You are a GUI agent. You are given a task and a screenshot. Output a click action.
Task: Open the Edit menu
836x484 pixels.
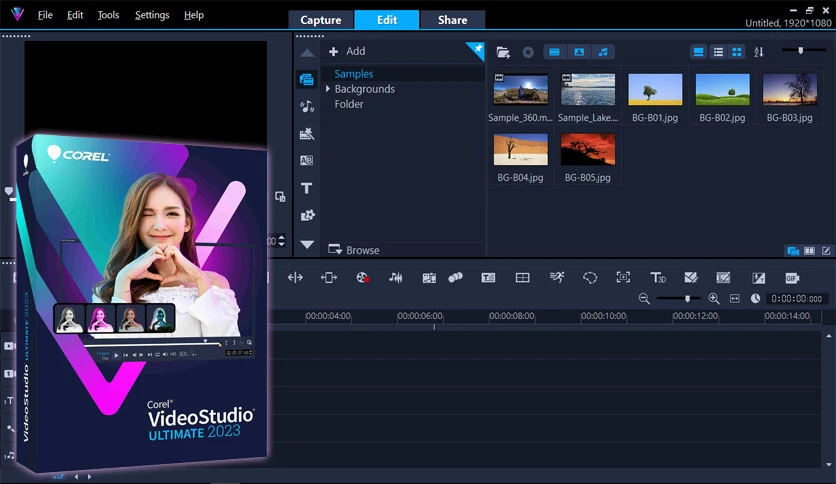[x=75, y=15]
